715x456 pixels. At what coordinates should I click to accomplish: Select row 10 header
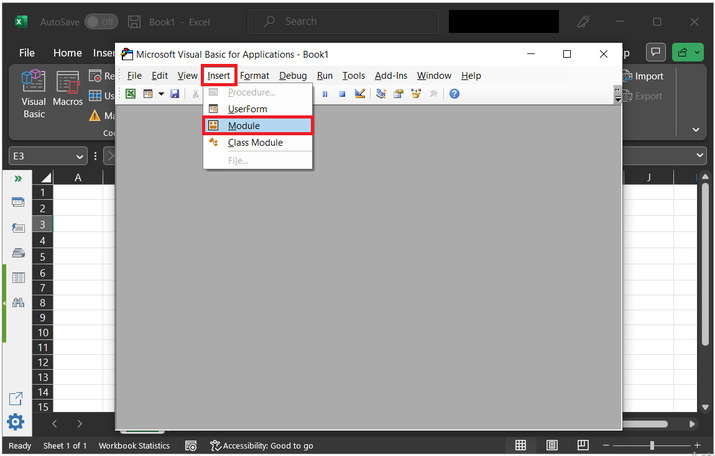[x=42, y=332]
